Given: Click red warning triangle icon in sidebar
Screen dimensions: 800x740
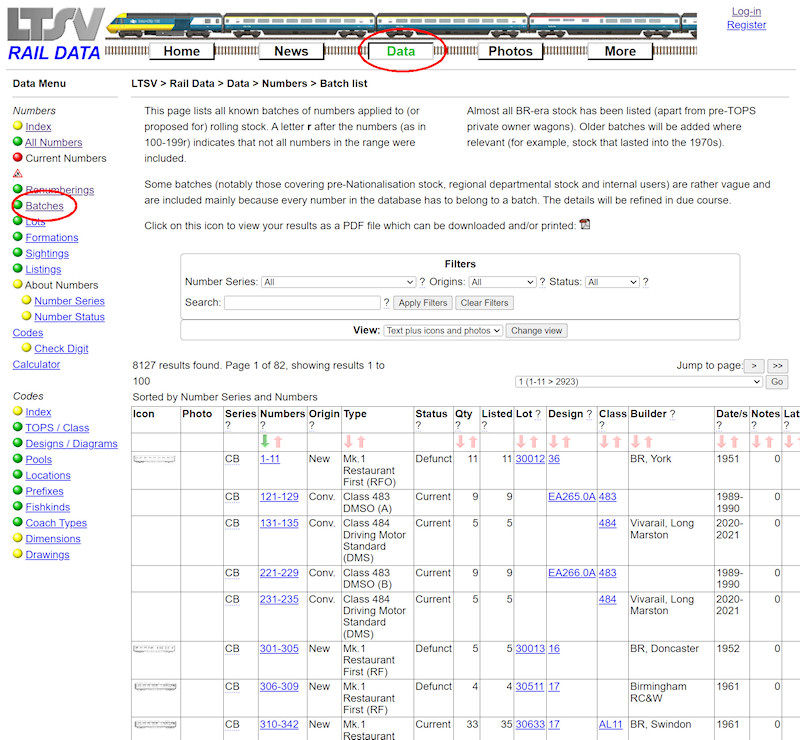Looking at the screenshot, I should click(x=18, y=174).
